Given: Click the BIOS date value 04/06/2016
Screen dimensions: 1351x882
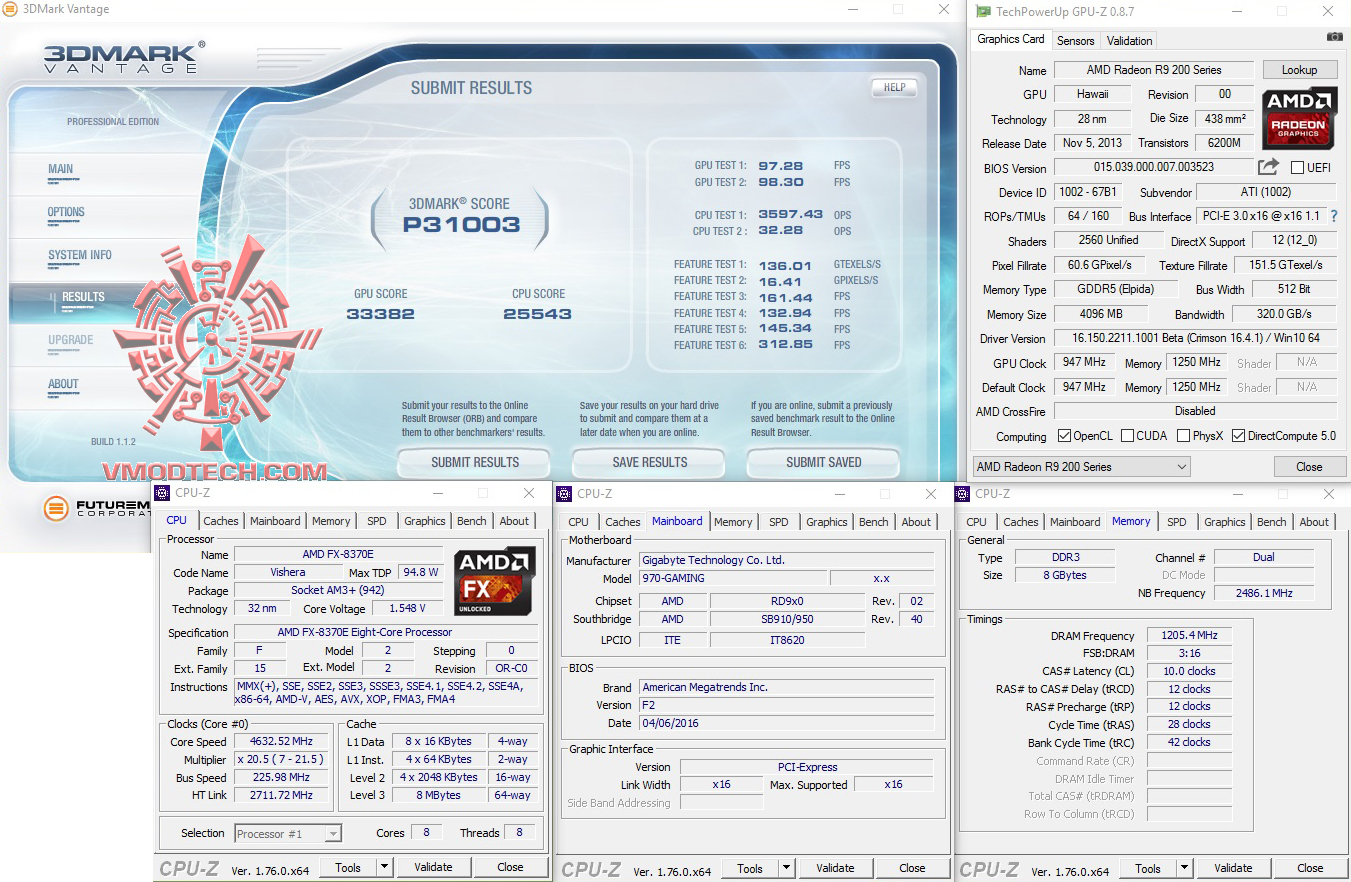Looking at the screenshot, I should 786,723.
